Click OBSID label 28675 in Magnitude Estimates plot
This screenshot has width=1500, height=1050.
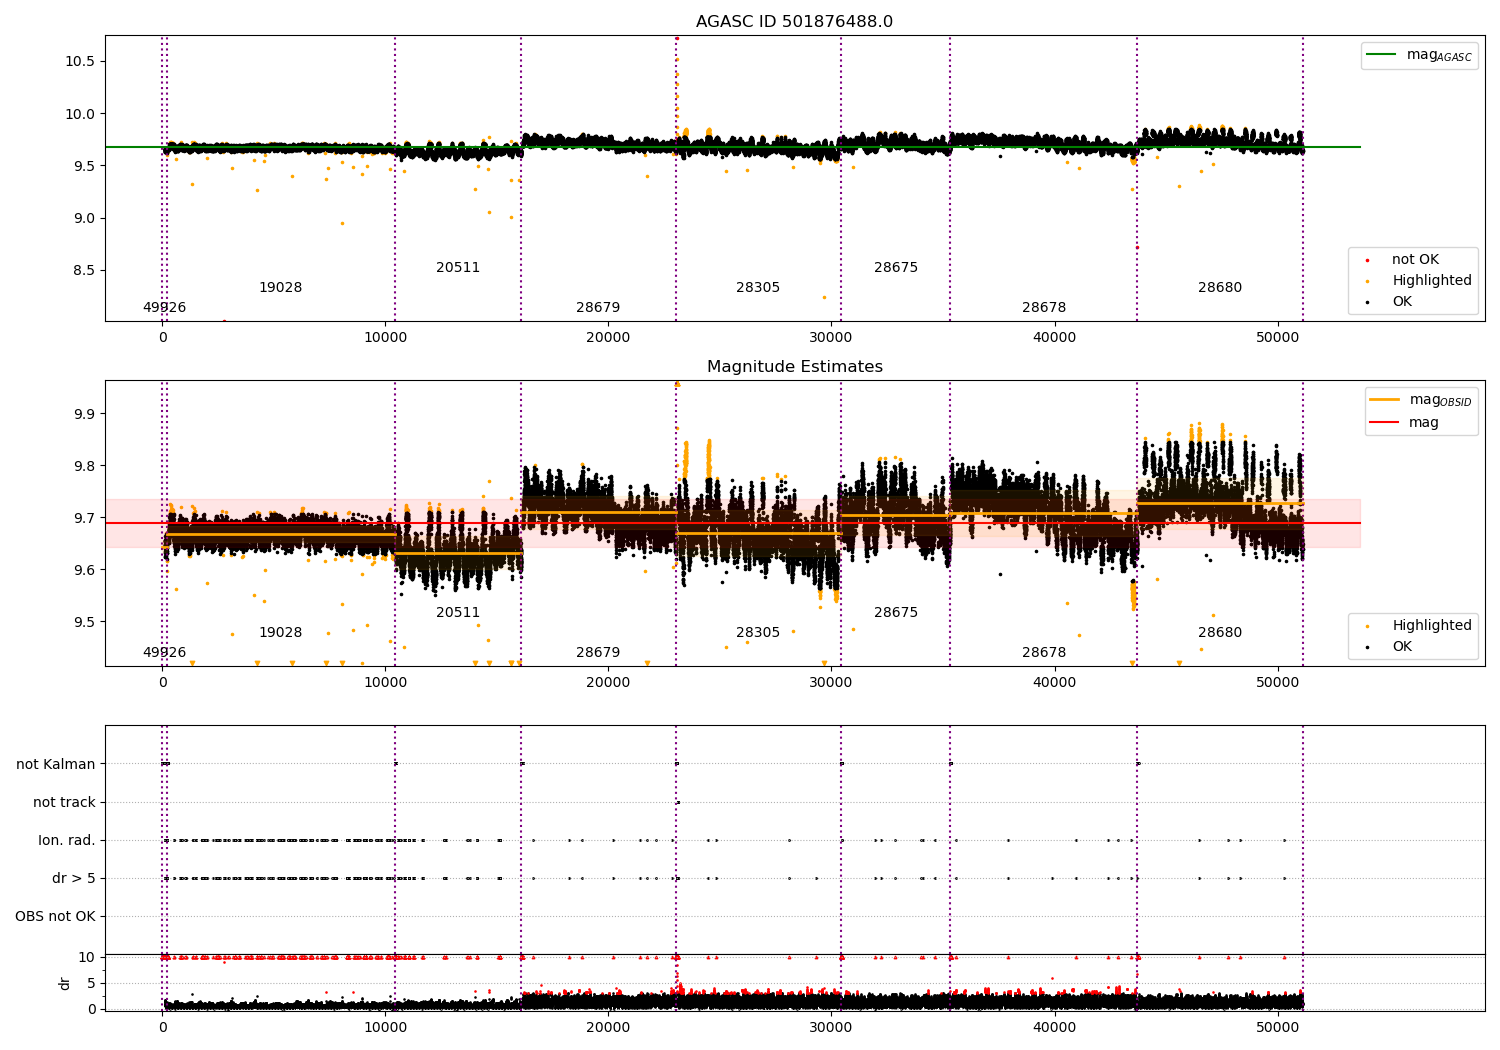pos(896,613)
